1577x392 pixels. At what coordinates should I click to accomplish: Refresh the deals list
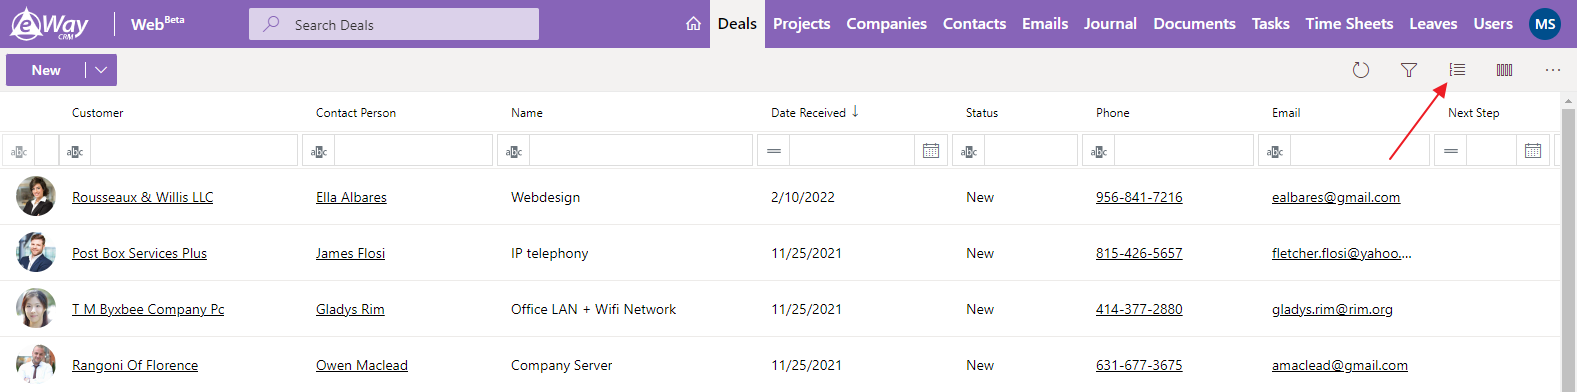click(x=1361, y=70)
